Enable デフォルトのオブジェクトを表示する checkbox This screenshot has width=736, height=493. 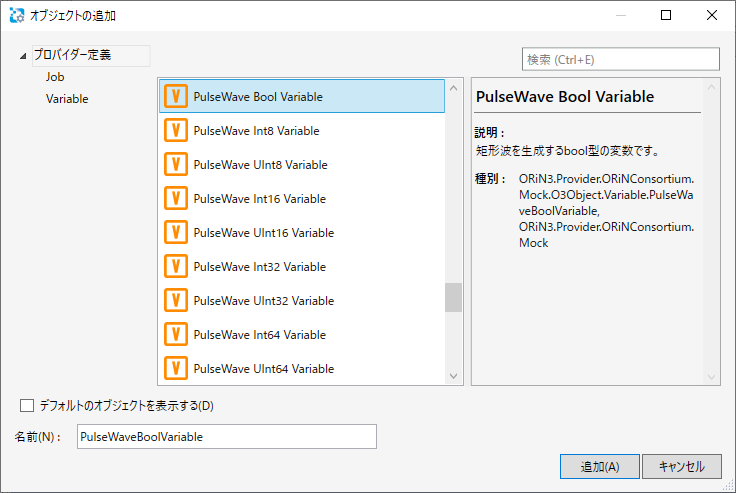[27, 405]
